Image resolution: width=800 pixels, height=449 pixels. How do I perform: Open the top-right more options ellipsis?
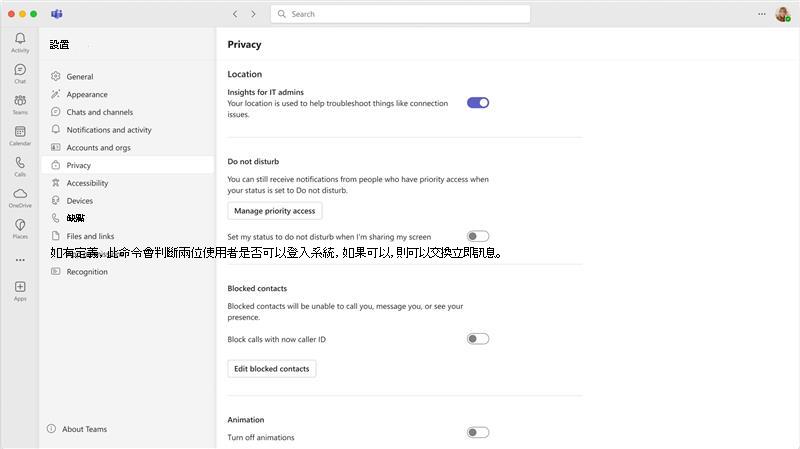point(762,14)
